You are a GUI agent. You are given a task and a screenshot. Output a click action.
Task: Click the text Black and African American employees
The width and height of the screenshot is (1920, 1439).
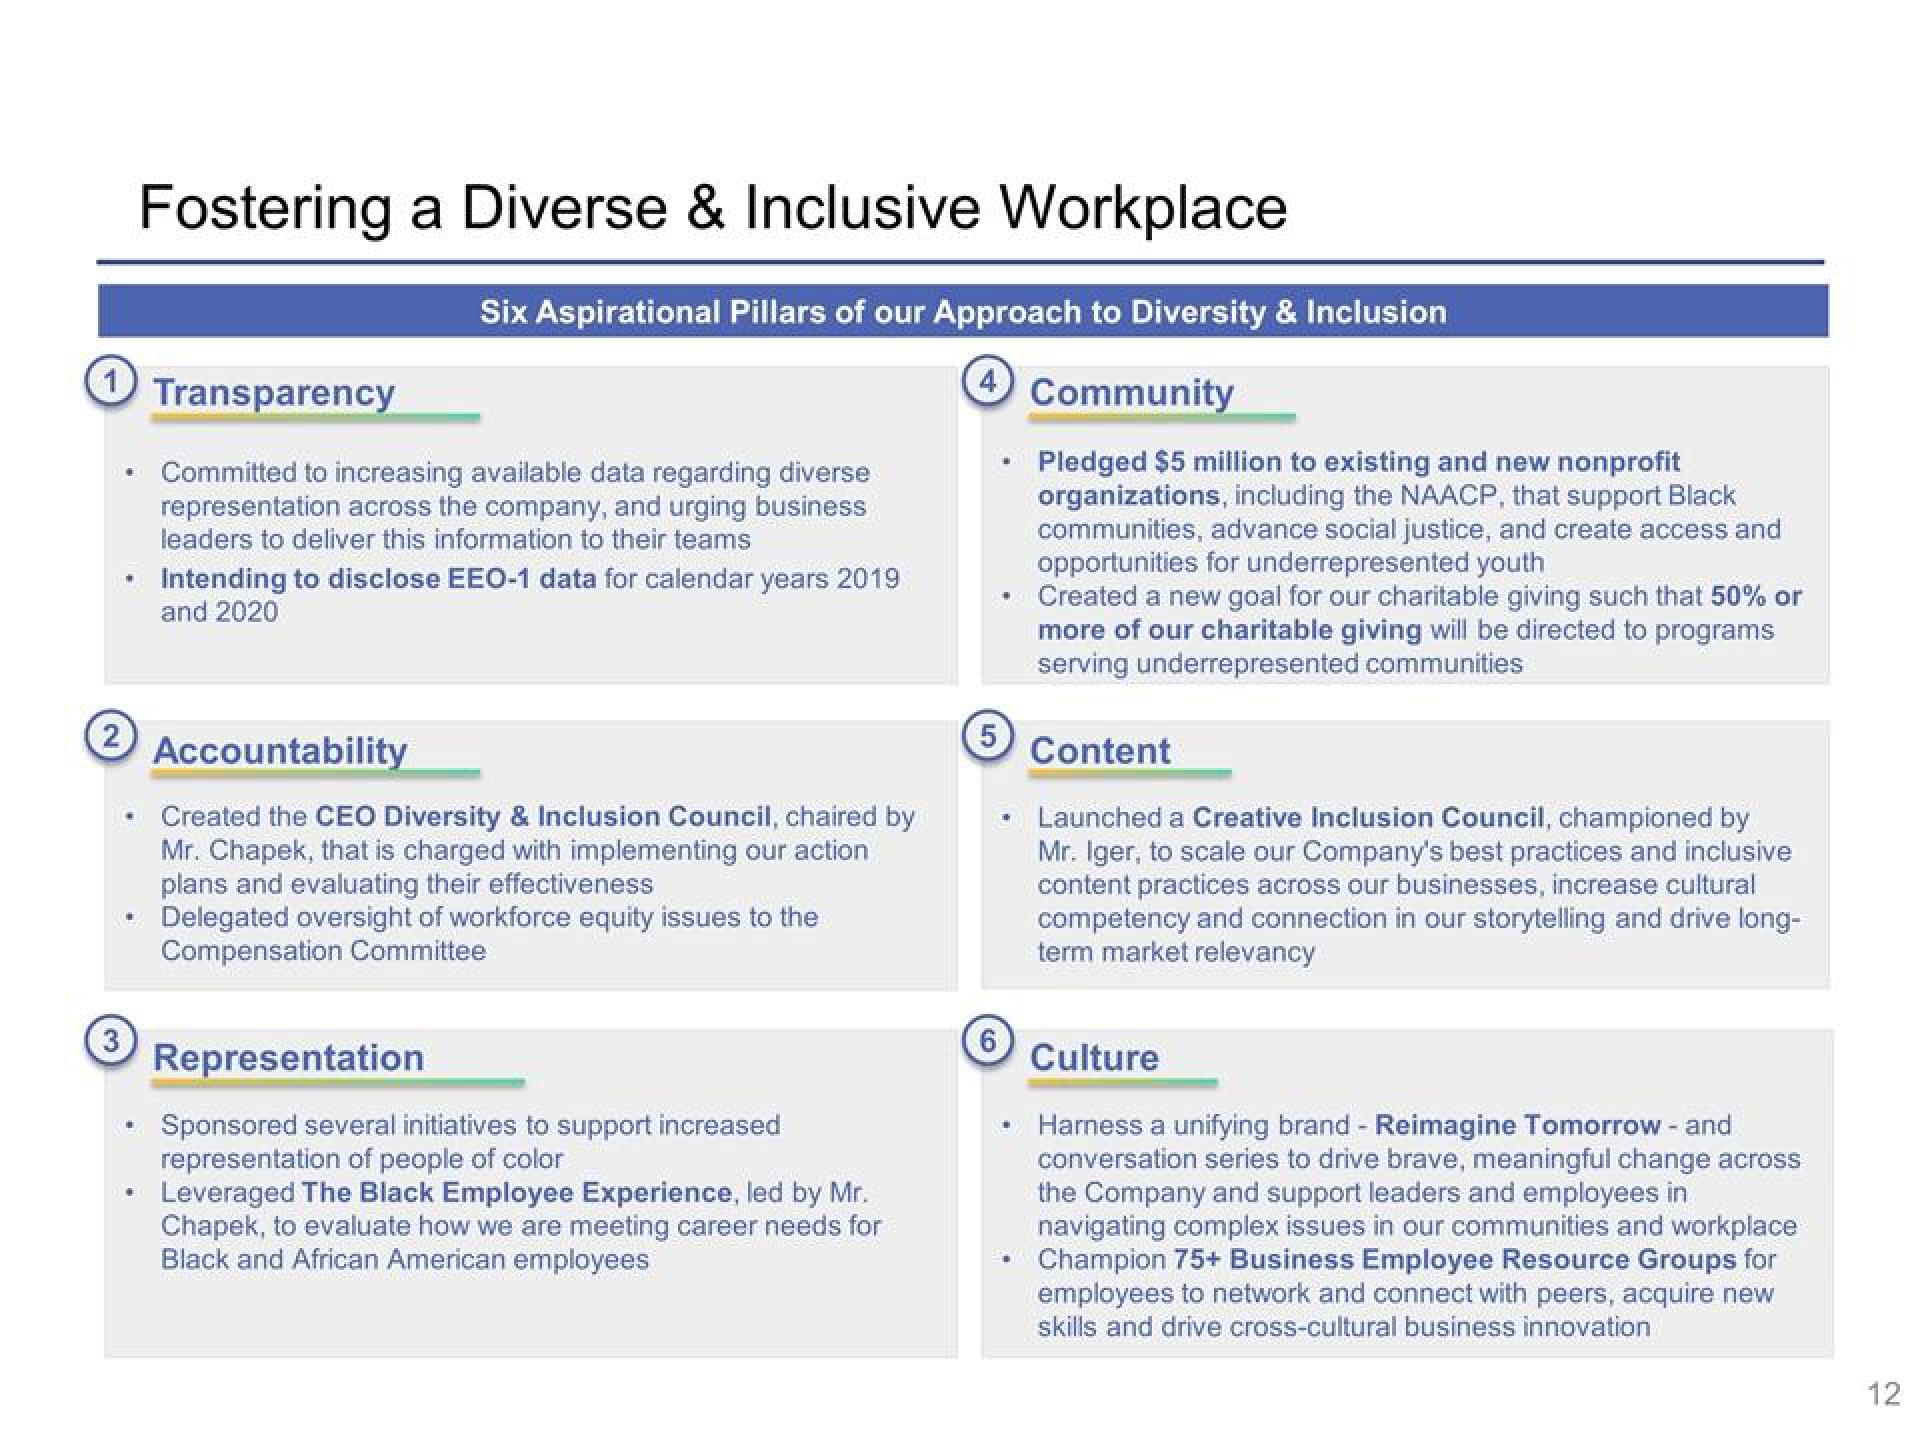tap(405, 1259)
